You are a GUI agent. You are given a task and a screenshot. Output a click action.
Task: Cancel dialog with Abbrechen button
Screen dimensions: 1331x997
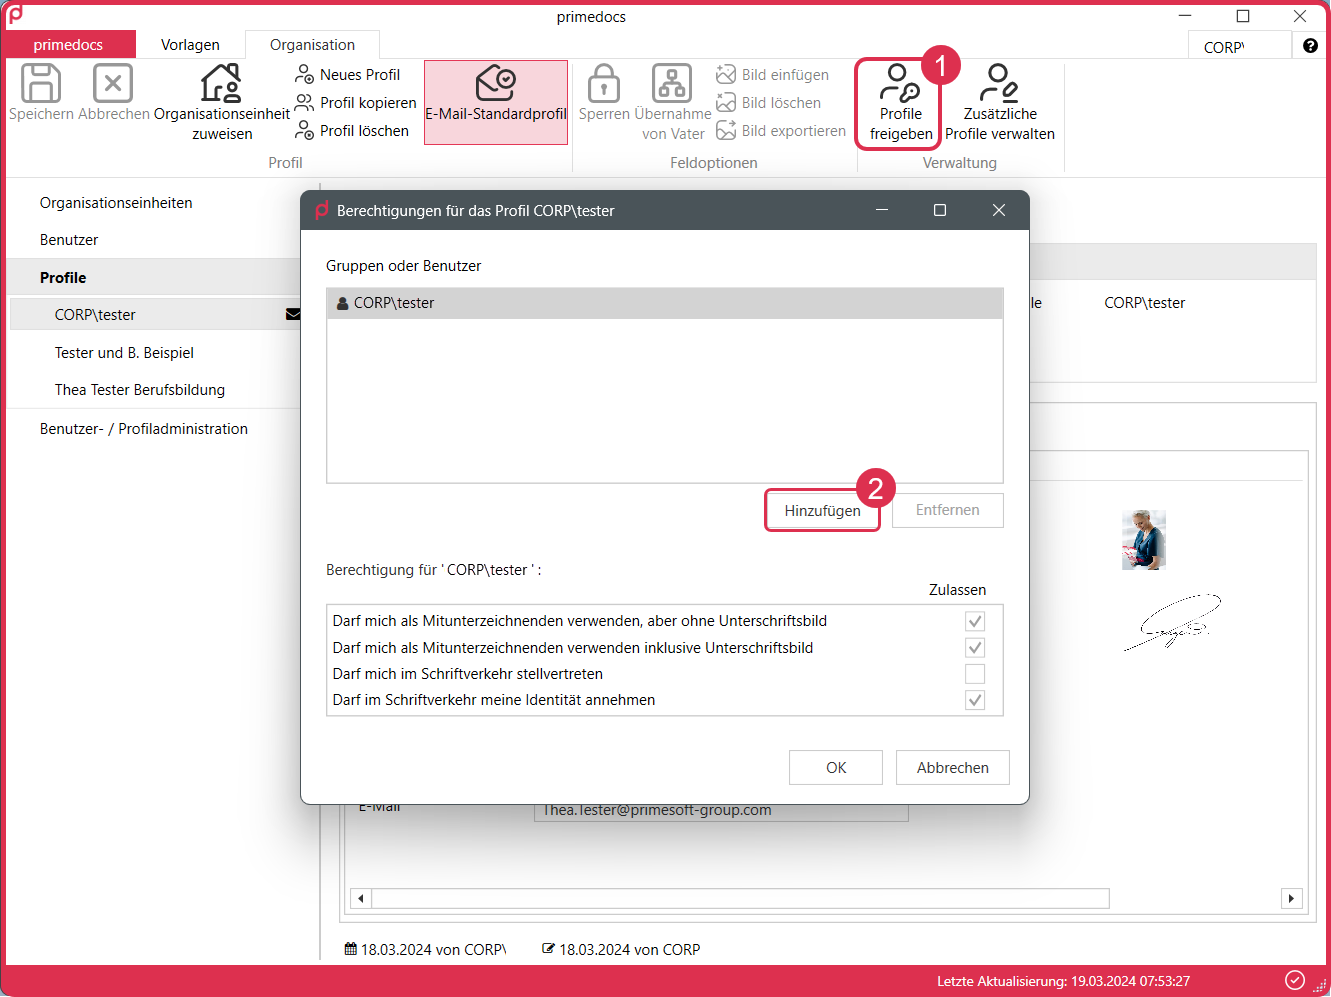tap(953, 768)
